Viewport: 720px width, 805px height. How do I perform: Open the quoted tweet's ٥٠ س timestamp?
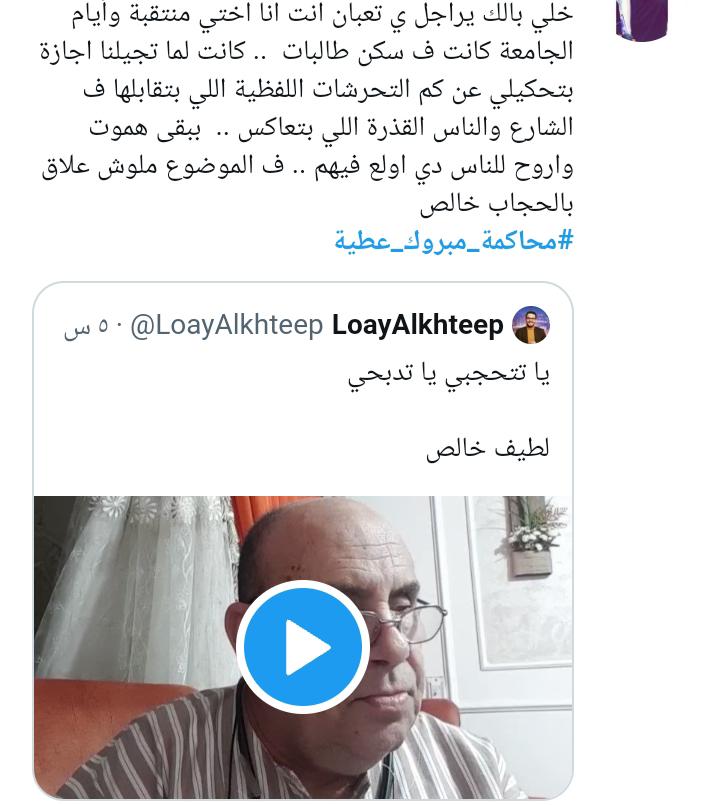click(87, 327)
